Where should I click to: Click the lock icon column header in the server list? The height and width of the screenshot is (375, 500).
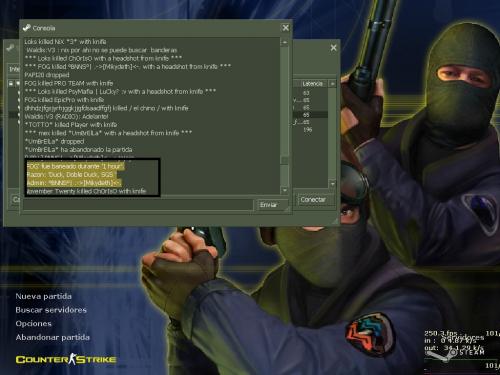click(x=11, y=84)
